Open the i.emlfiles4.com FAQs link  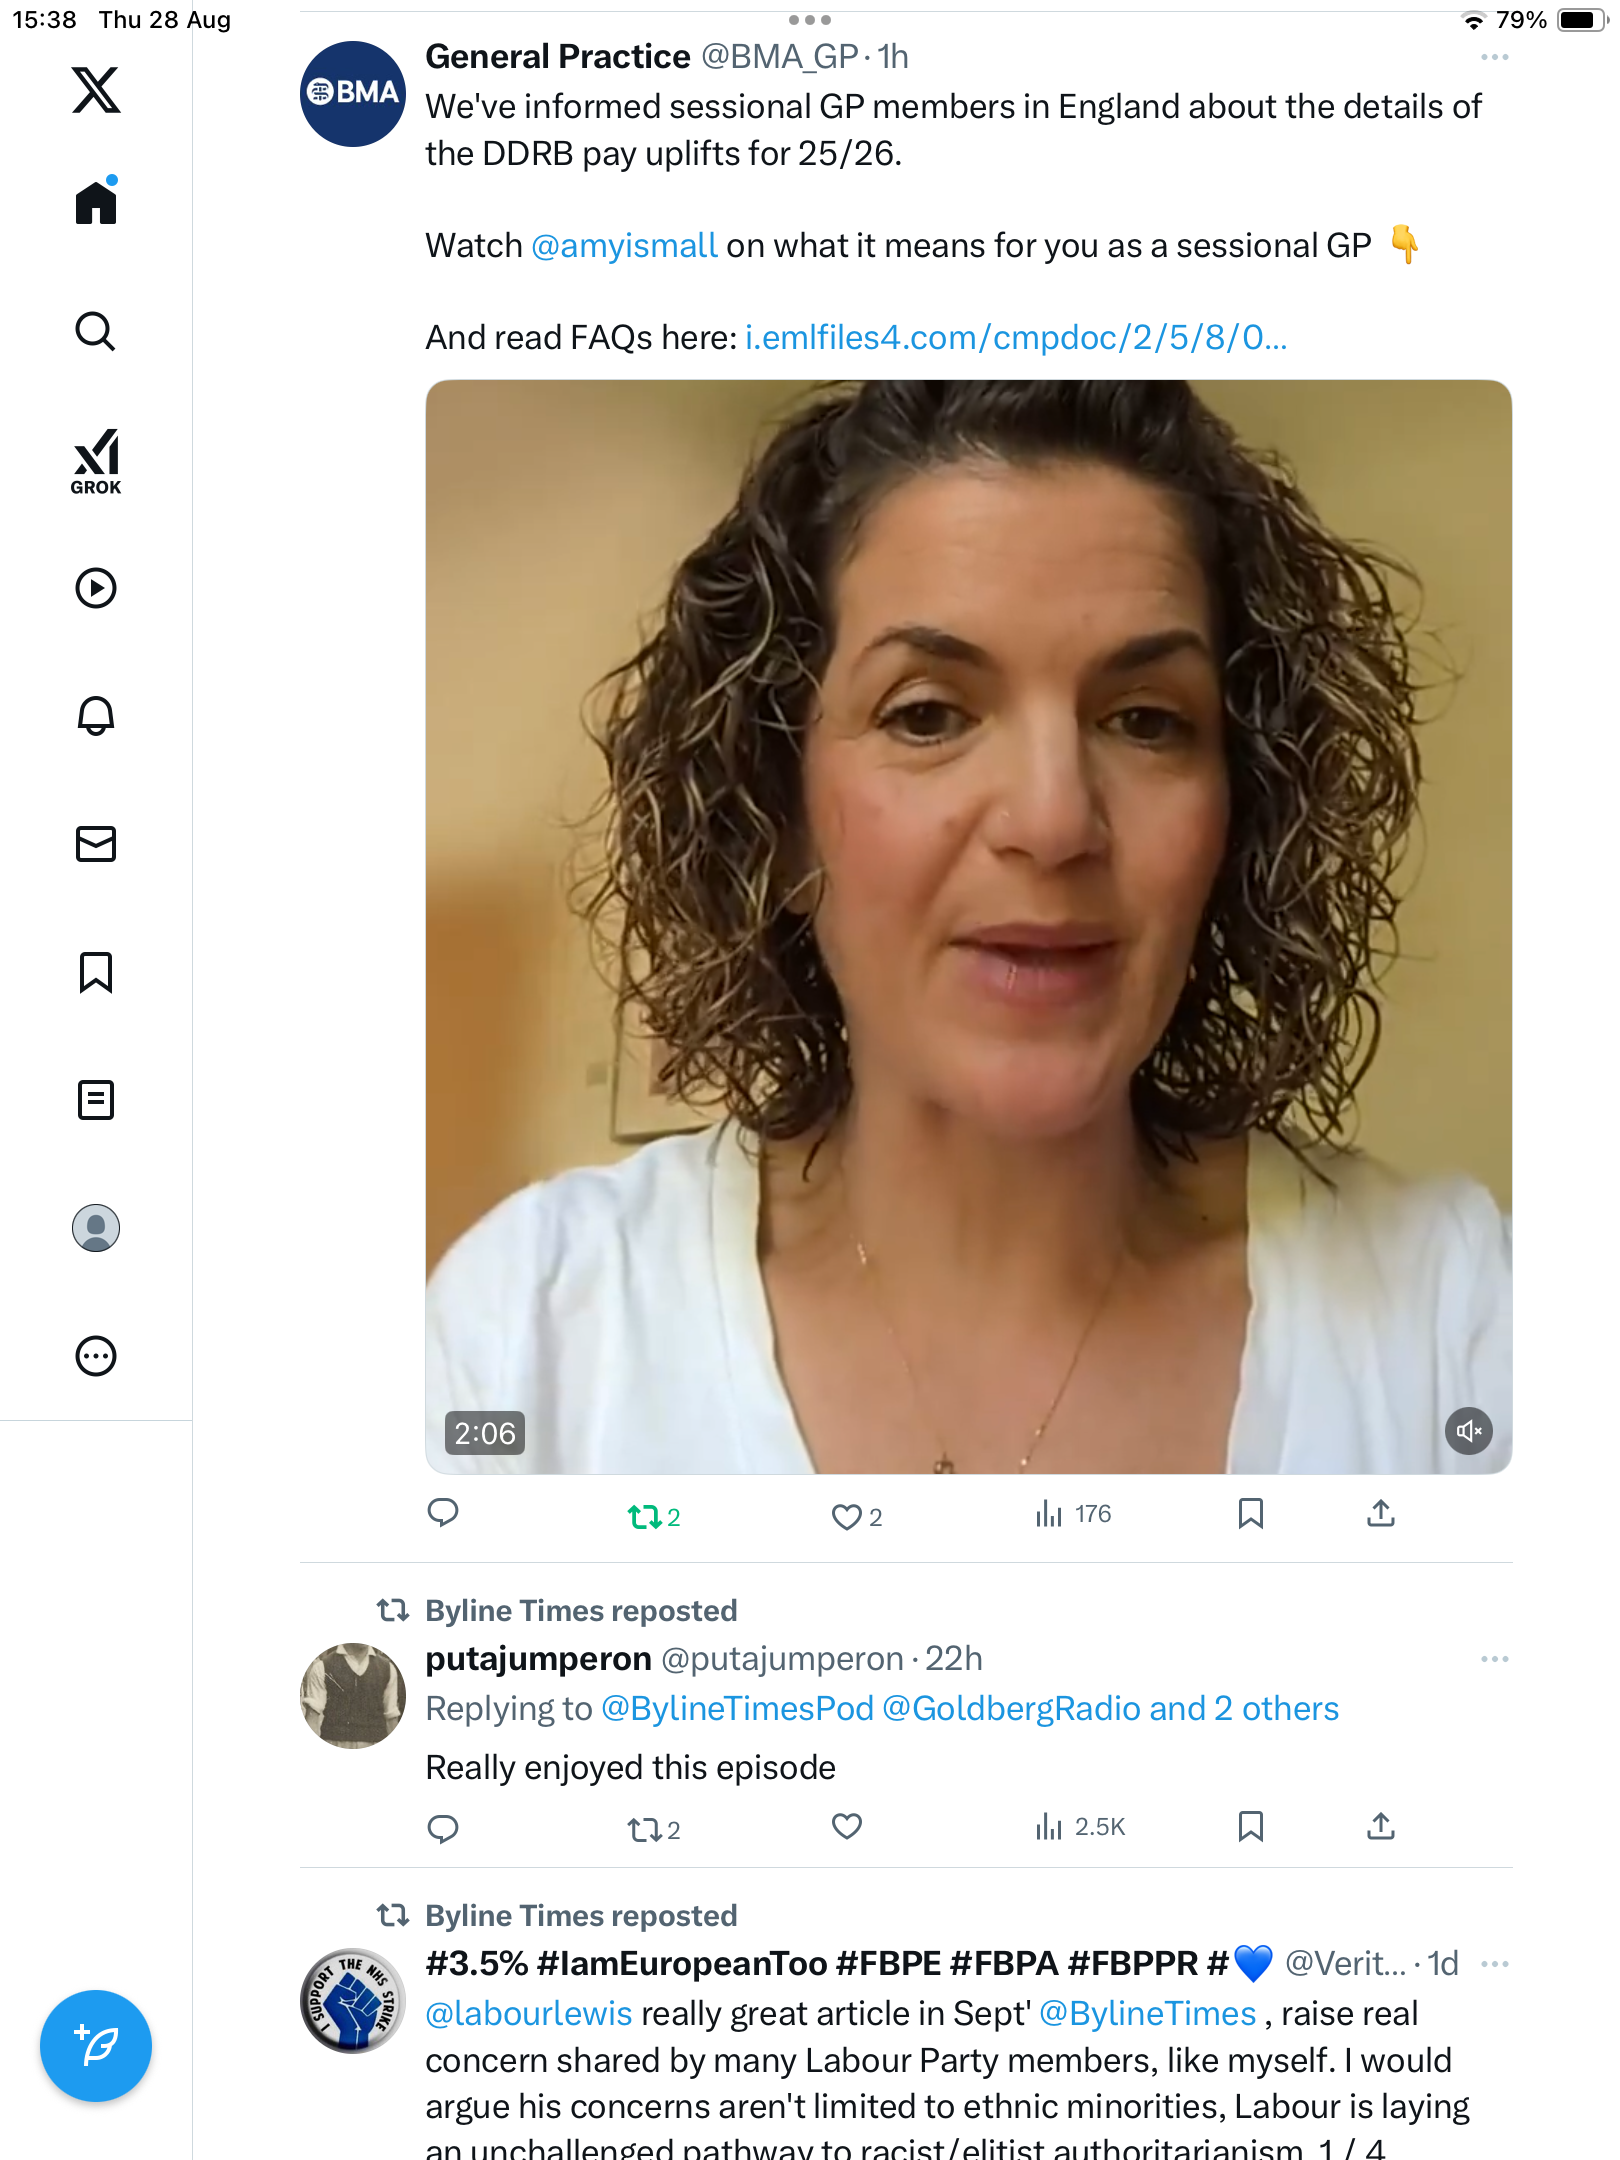click(x=1015, y=338)
